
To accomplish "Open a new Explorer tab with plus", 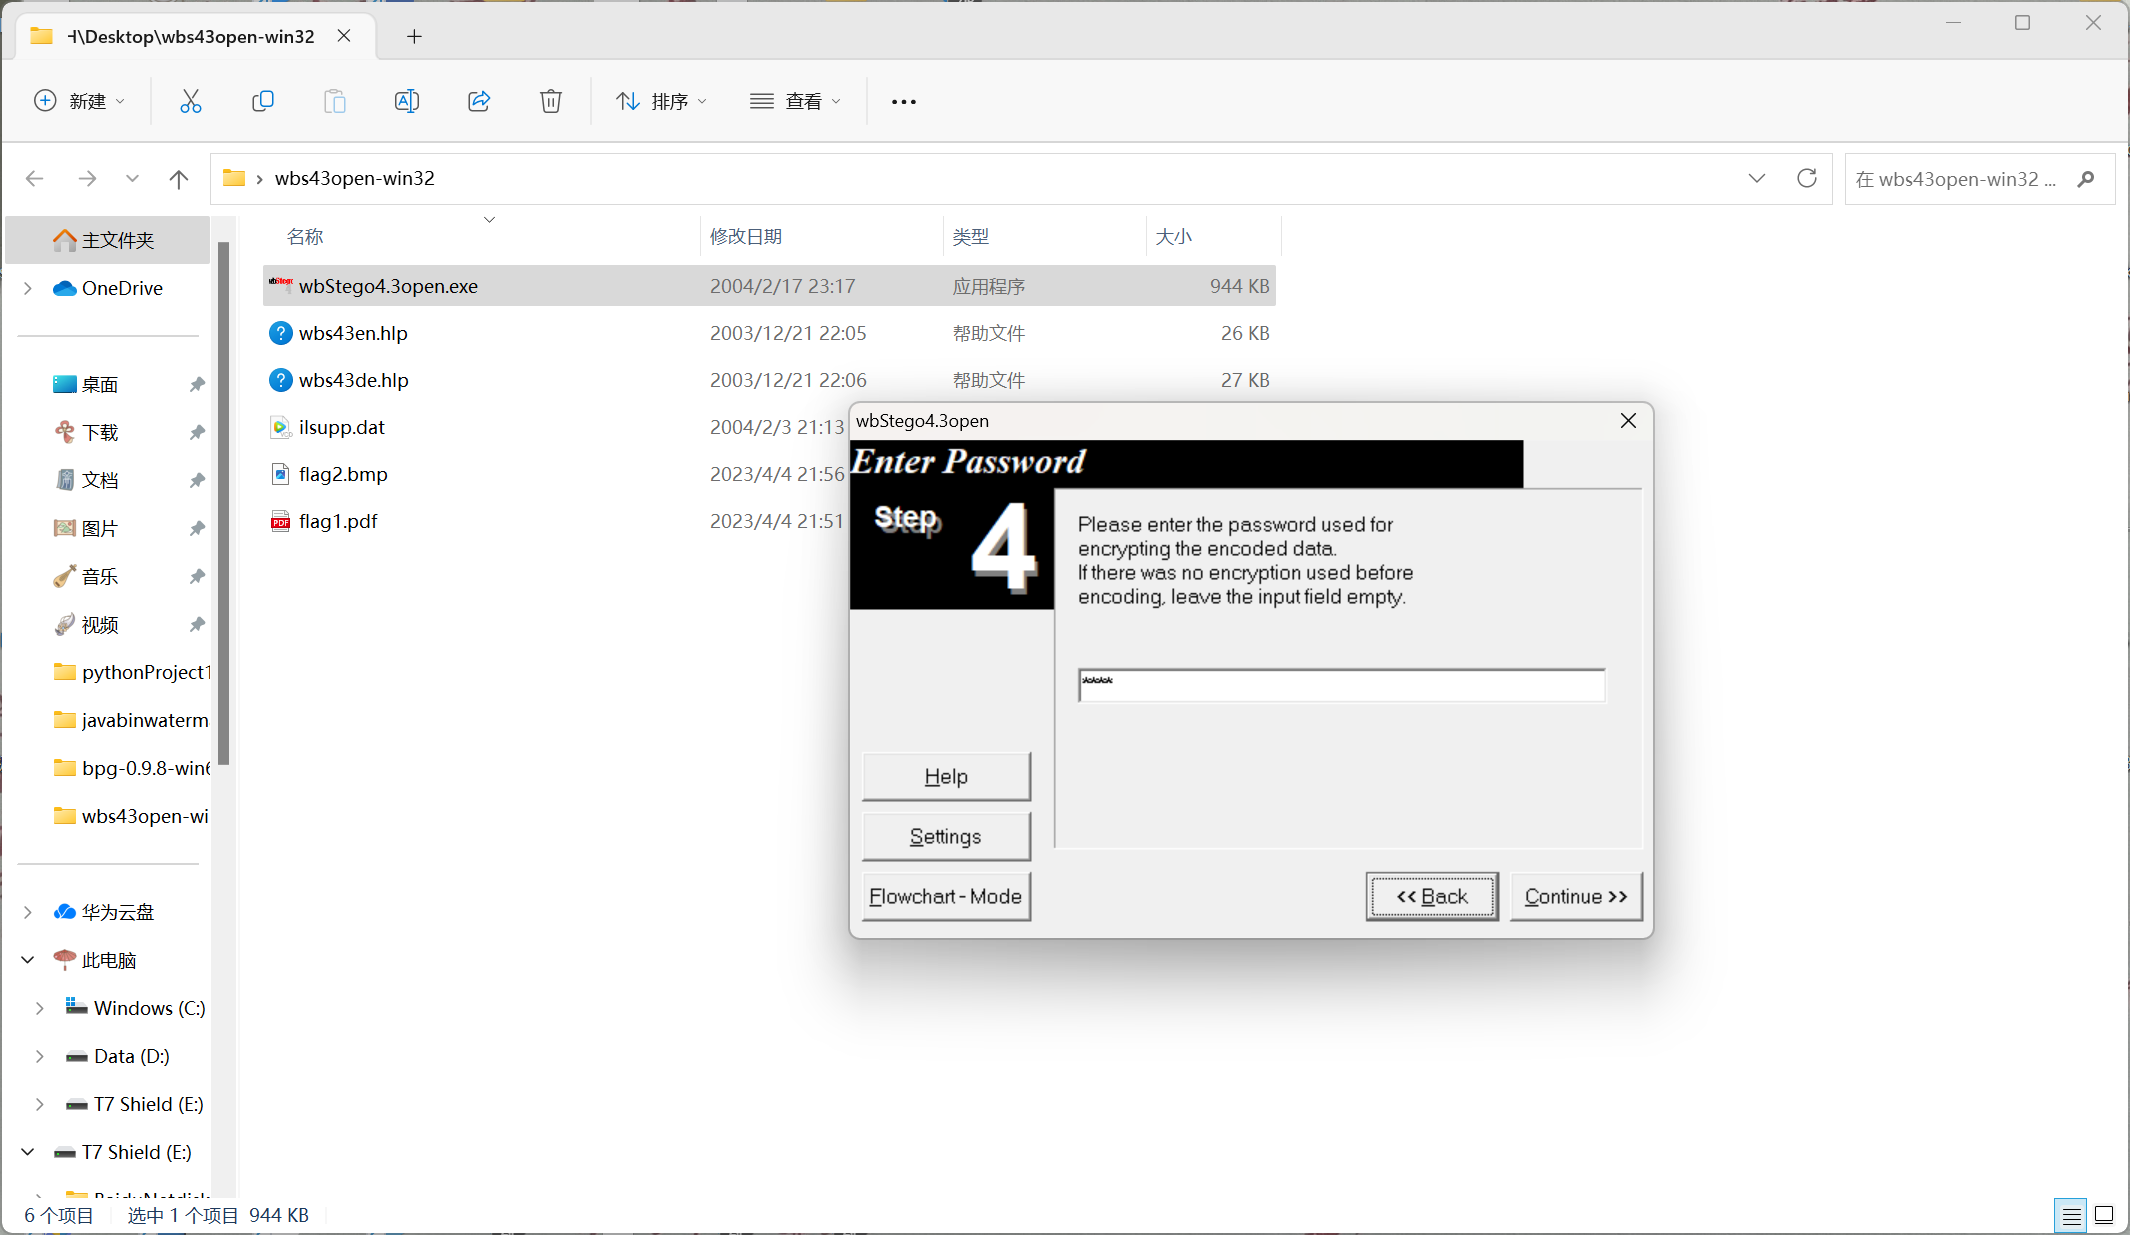I will coord(414,37).
